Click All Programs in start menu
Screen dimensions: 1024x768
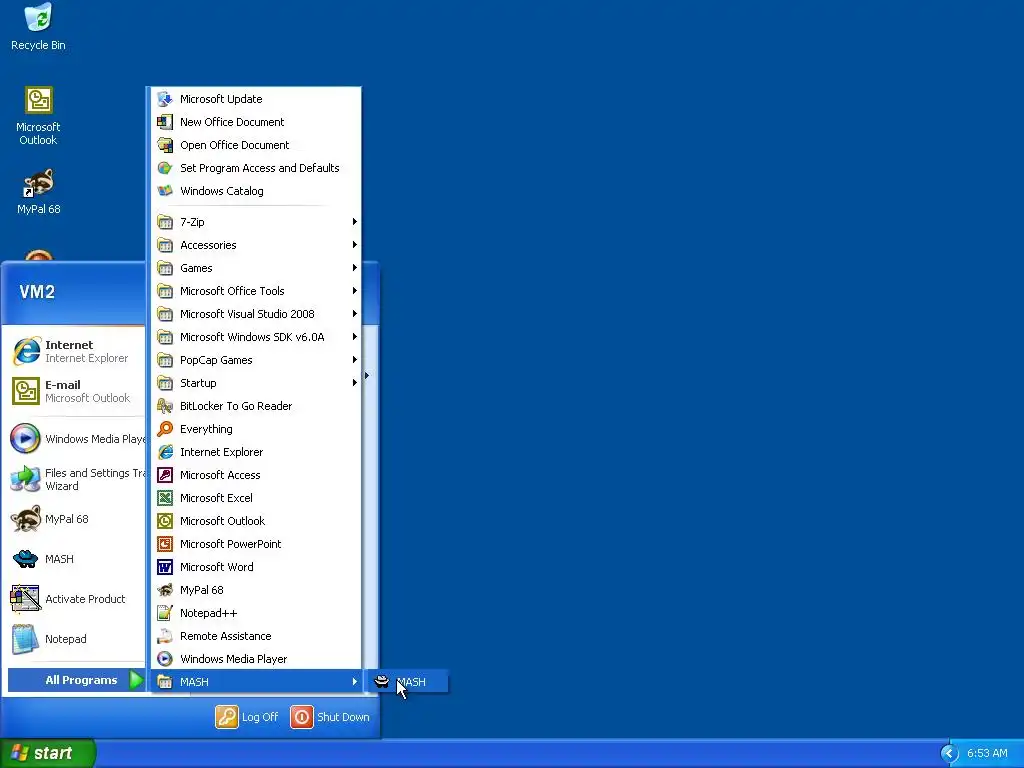coord(76,680)
